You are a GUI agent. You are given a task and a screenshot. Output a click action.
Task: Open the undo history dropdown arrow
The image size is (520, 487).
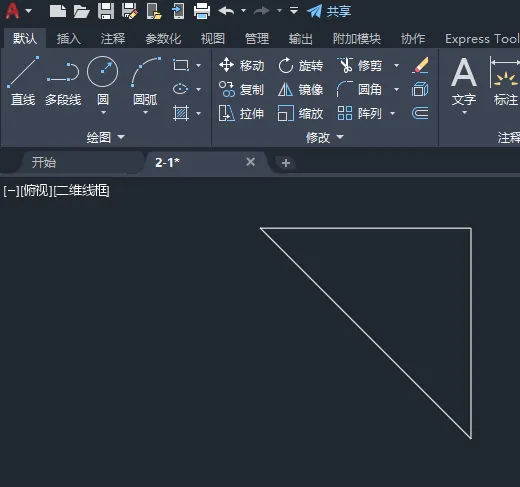(x=244, y=11)
